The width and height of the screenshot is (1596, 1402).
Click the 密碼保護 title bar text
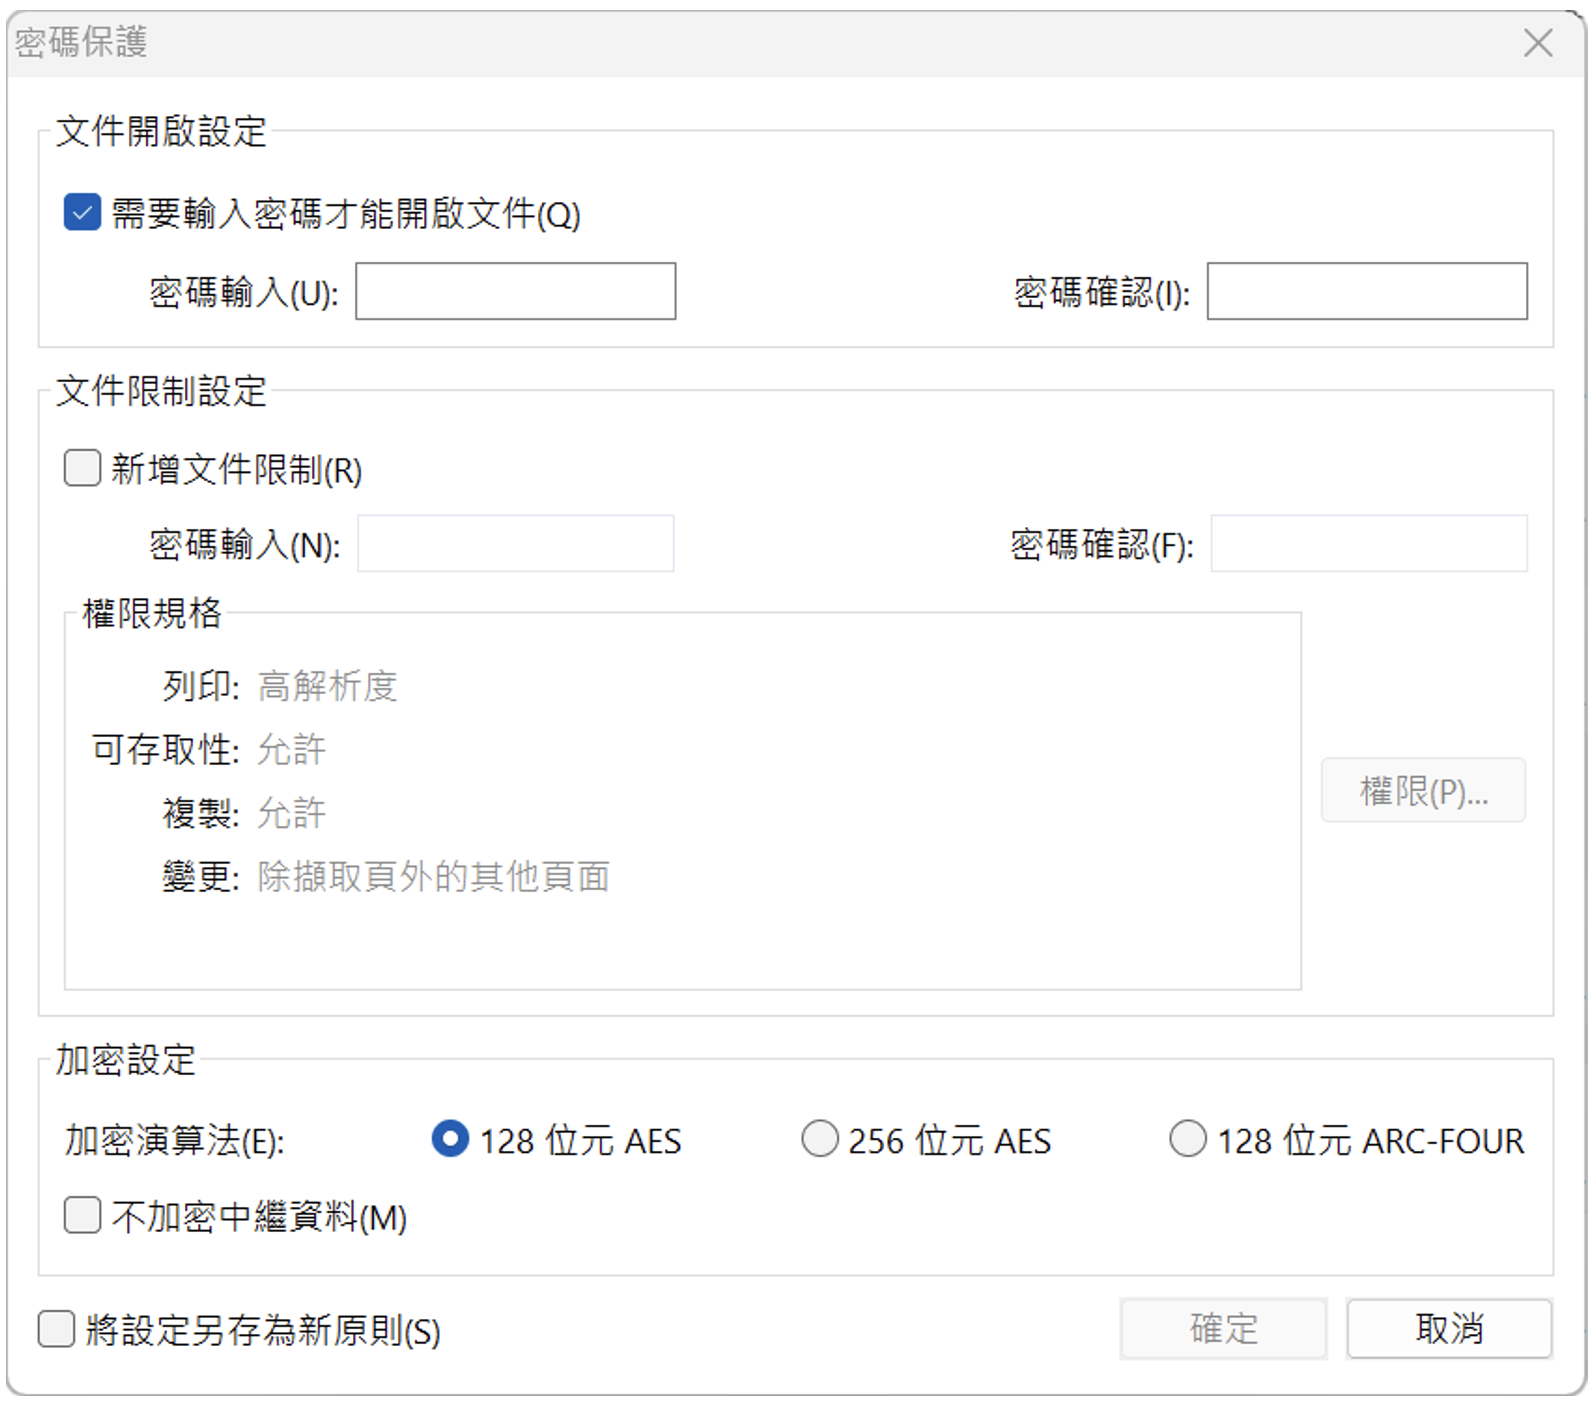pyautogui.click(x=82, y=43)
